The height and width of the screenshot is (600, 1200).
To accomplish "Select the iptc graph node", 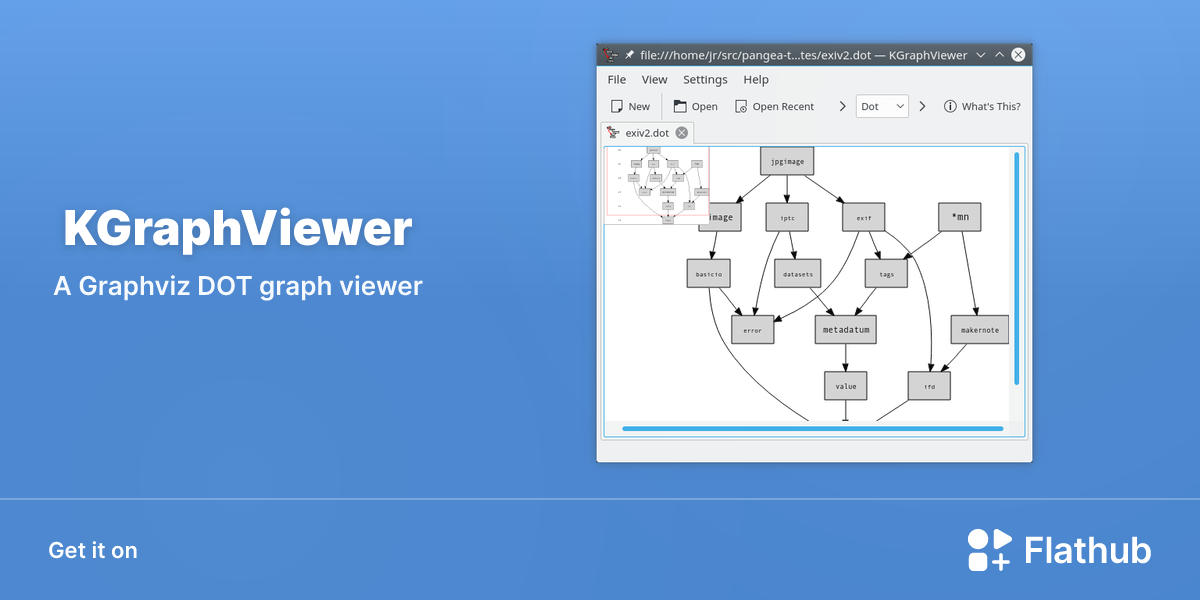I will pos(787,217).
